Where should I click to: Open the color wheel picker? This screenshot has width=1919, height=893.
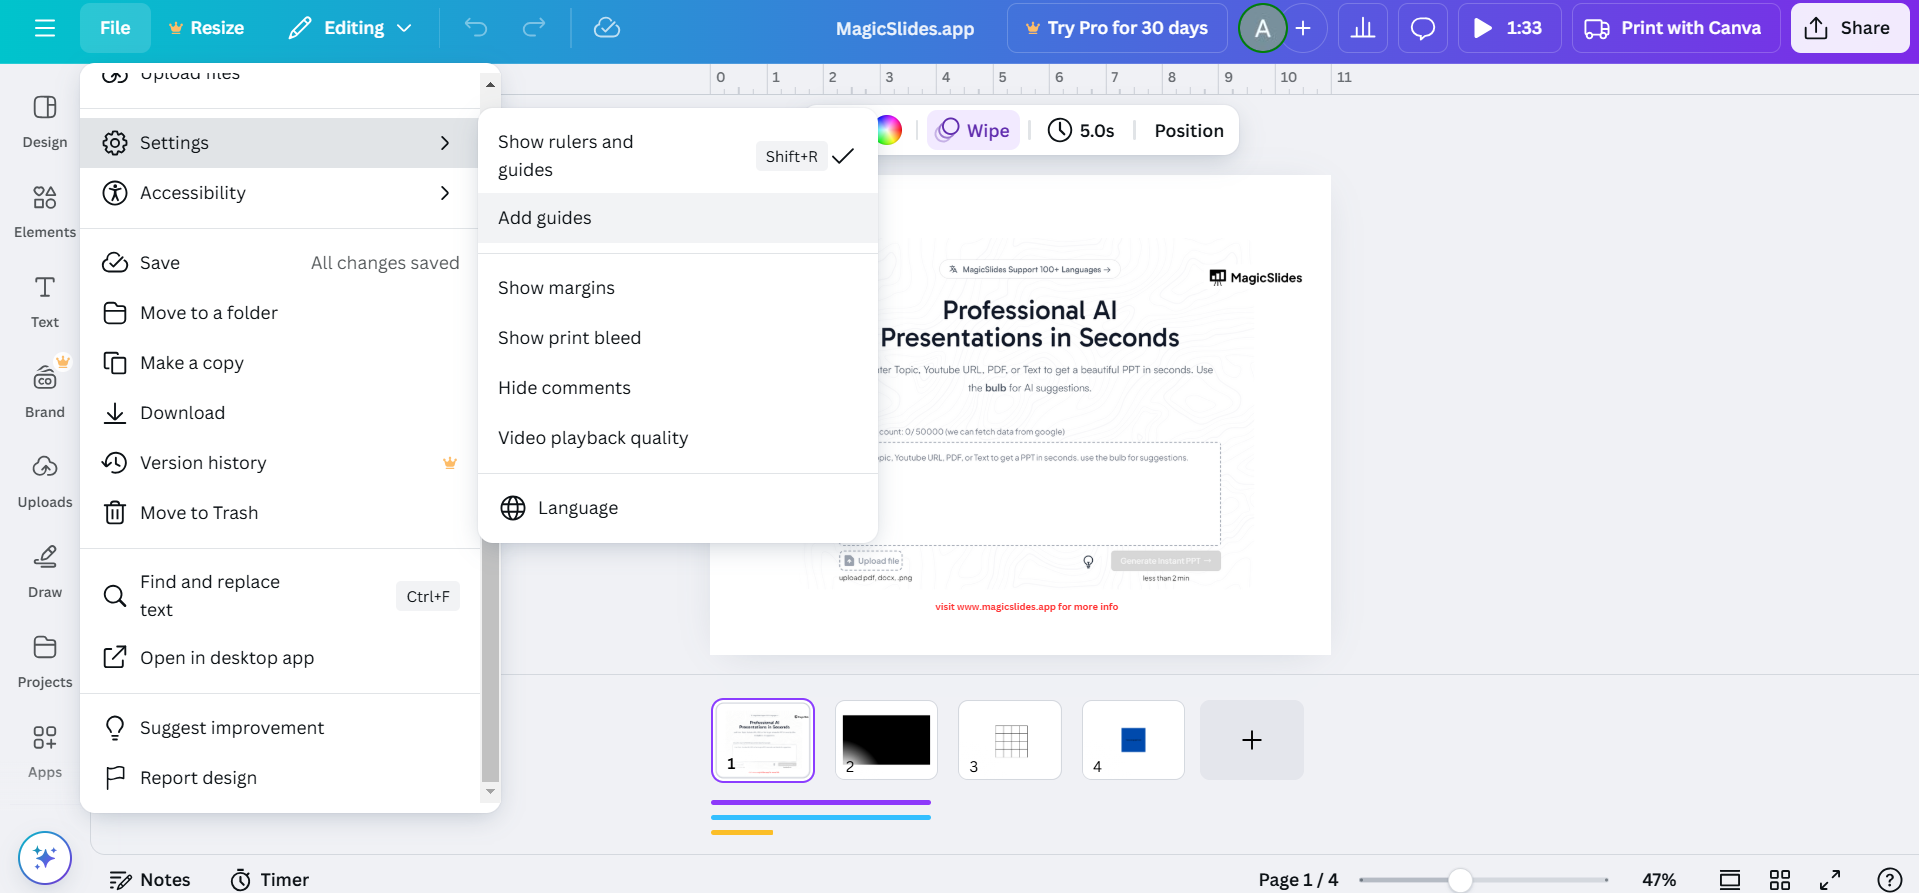(888, 130)
